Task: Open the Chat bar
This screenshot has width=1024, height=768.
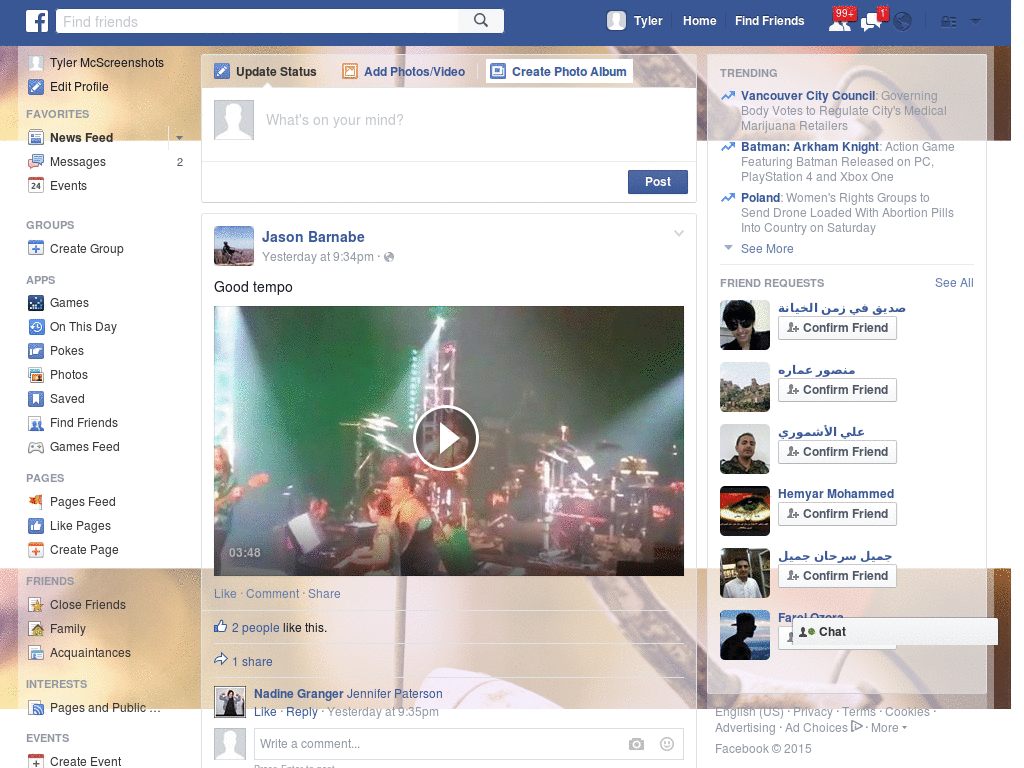Action: coord(895,632)
